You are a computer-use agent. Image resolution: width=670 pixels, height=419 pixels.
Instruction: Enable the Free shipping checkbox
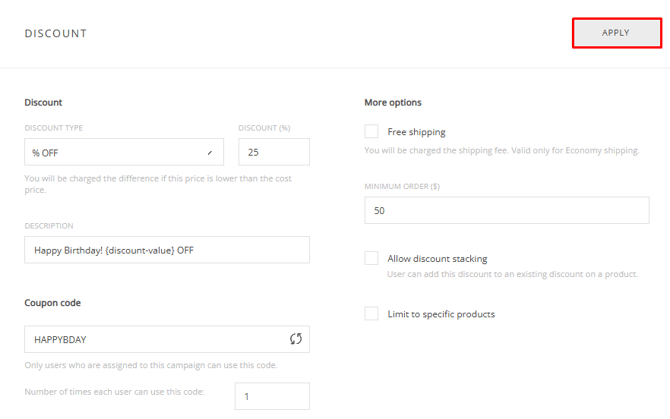(x=372, y=131)
